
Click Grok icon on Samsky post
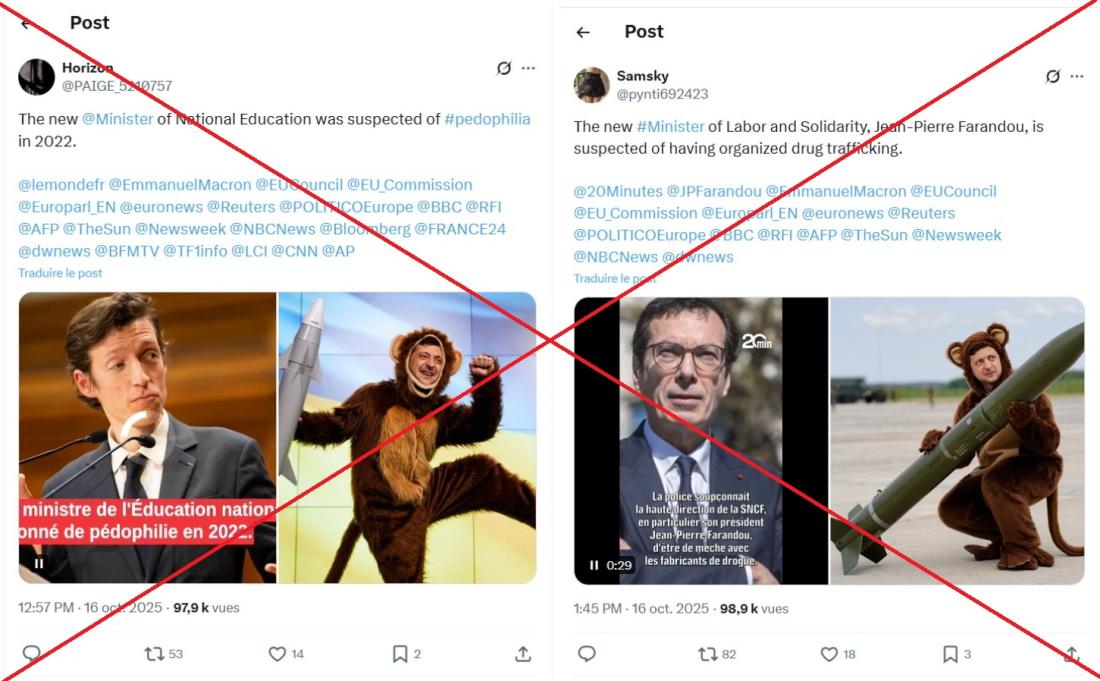[1052, 76]
